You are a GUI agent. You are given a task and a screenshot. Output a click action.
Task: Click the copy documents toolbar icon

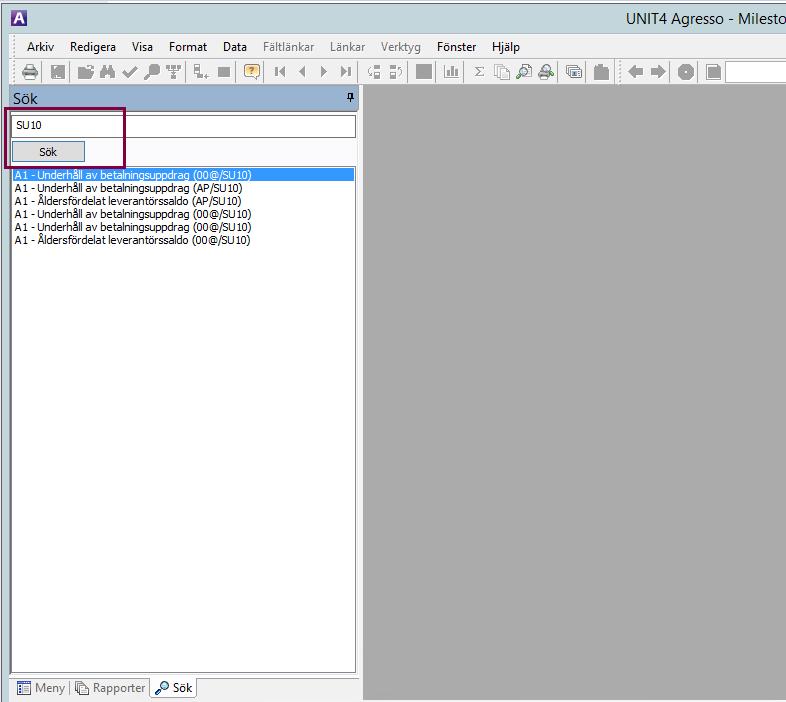coord(502,72)
